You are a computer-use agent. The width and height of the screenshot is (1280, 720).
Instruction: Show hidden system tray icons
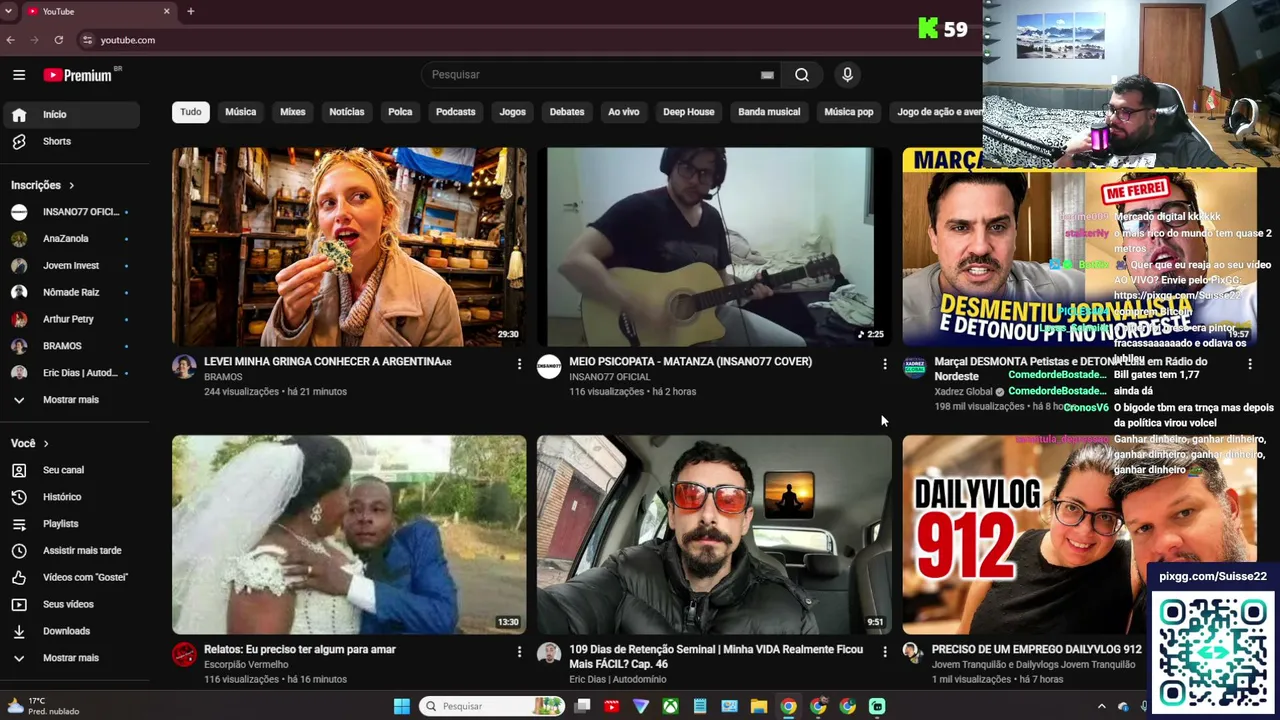[1102, 706]
